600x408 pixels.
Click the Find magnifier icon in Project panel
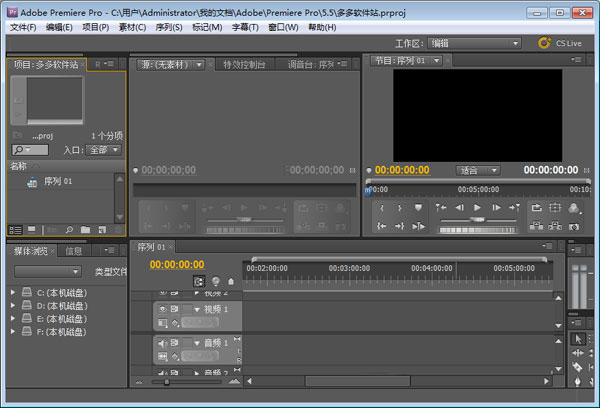coord(70,230)
